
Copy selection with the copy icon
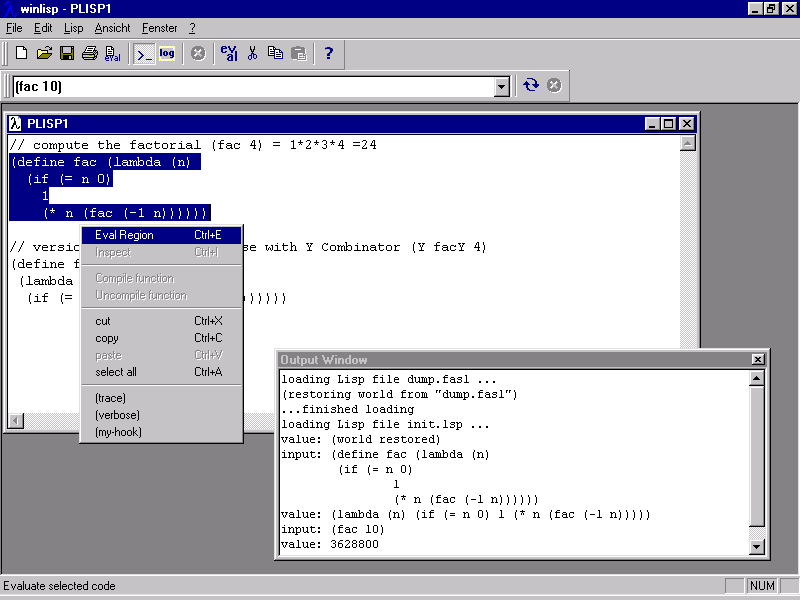click(x=276, y=53)
